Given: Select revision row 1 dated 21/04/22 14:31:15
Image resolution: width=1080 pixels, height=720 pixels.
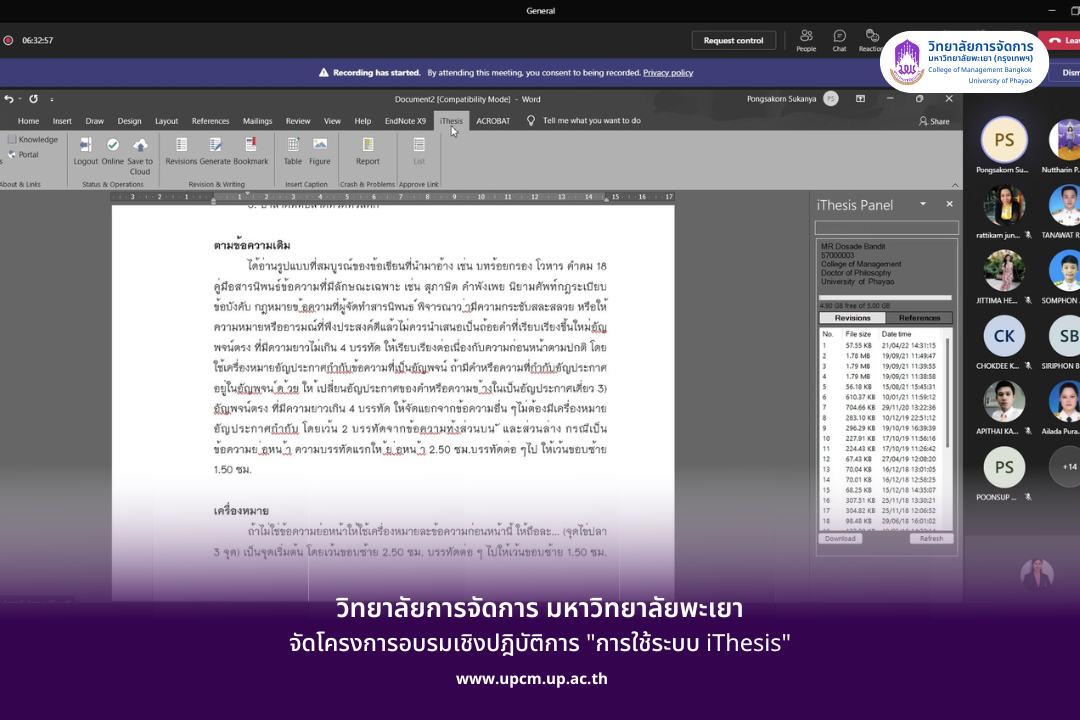Looking at the screenshot, I should pyautogui.click(x=882, y=346).
